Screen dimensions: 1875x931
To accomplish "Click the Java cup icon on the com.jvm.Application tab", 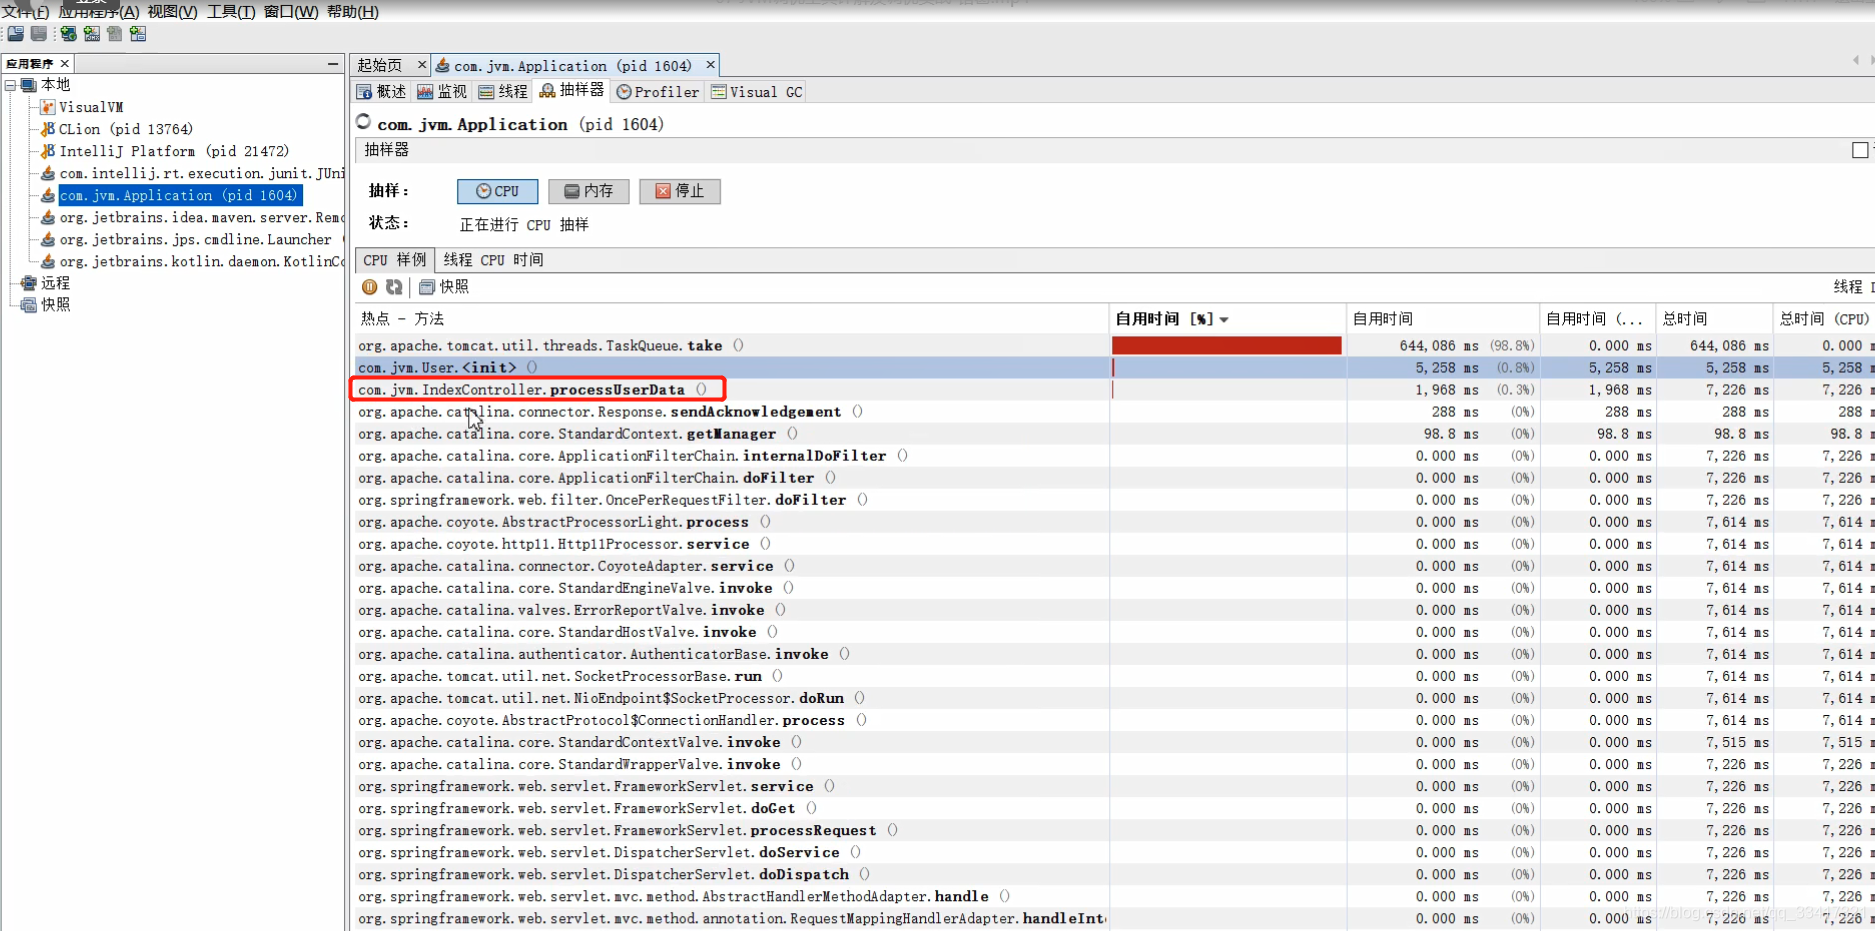I will click(x=443, y=65).
